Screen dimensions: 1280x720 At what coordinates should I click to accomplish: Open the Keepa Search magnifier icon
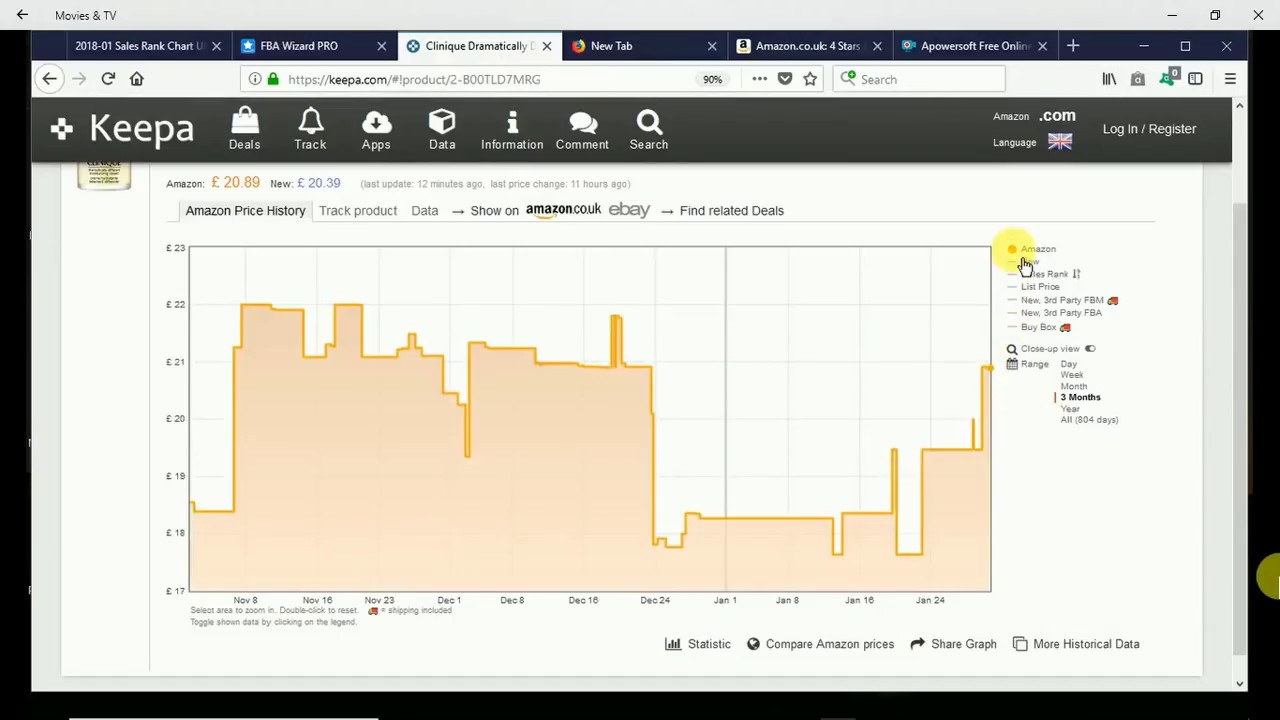click(649, 129)
